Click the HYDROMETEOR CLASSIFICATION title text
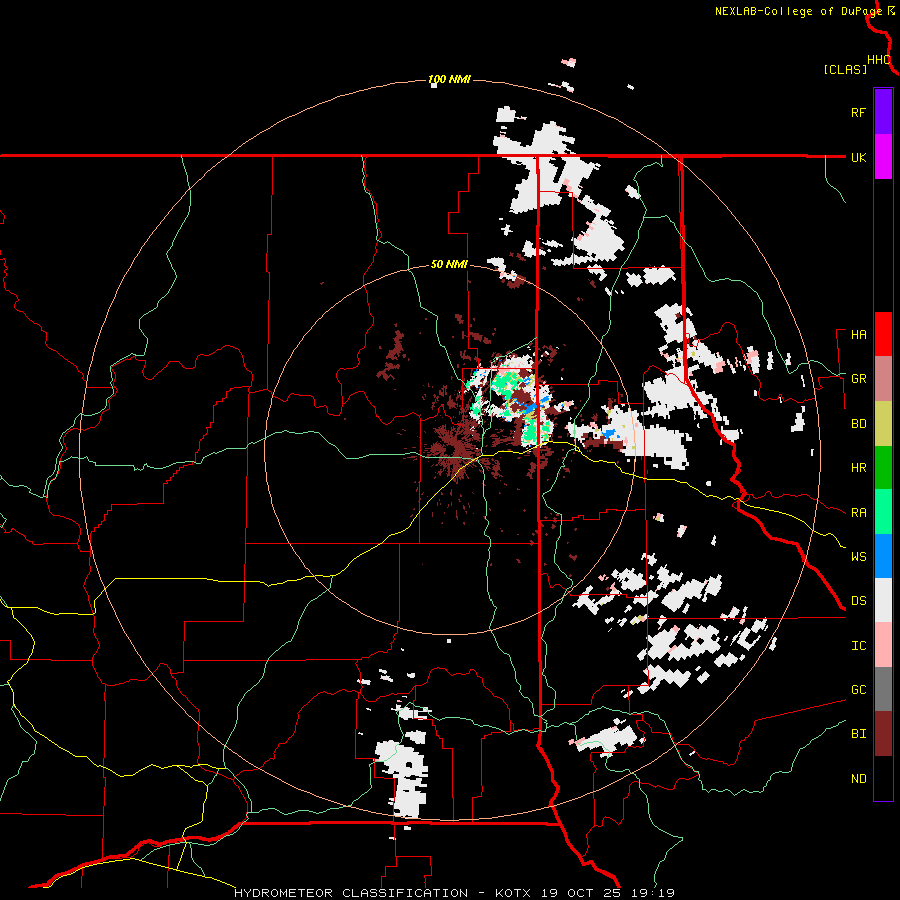Image resolution: width=900 pixels, height=900 pixels. click(351, 893)
